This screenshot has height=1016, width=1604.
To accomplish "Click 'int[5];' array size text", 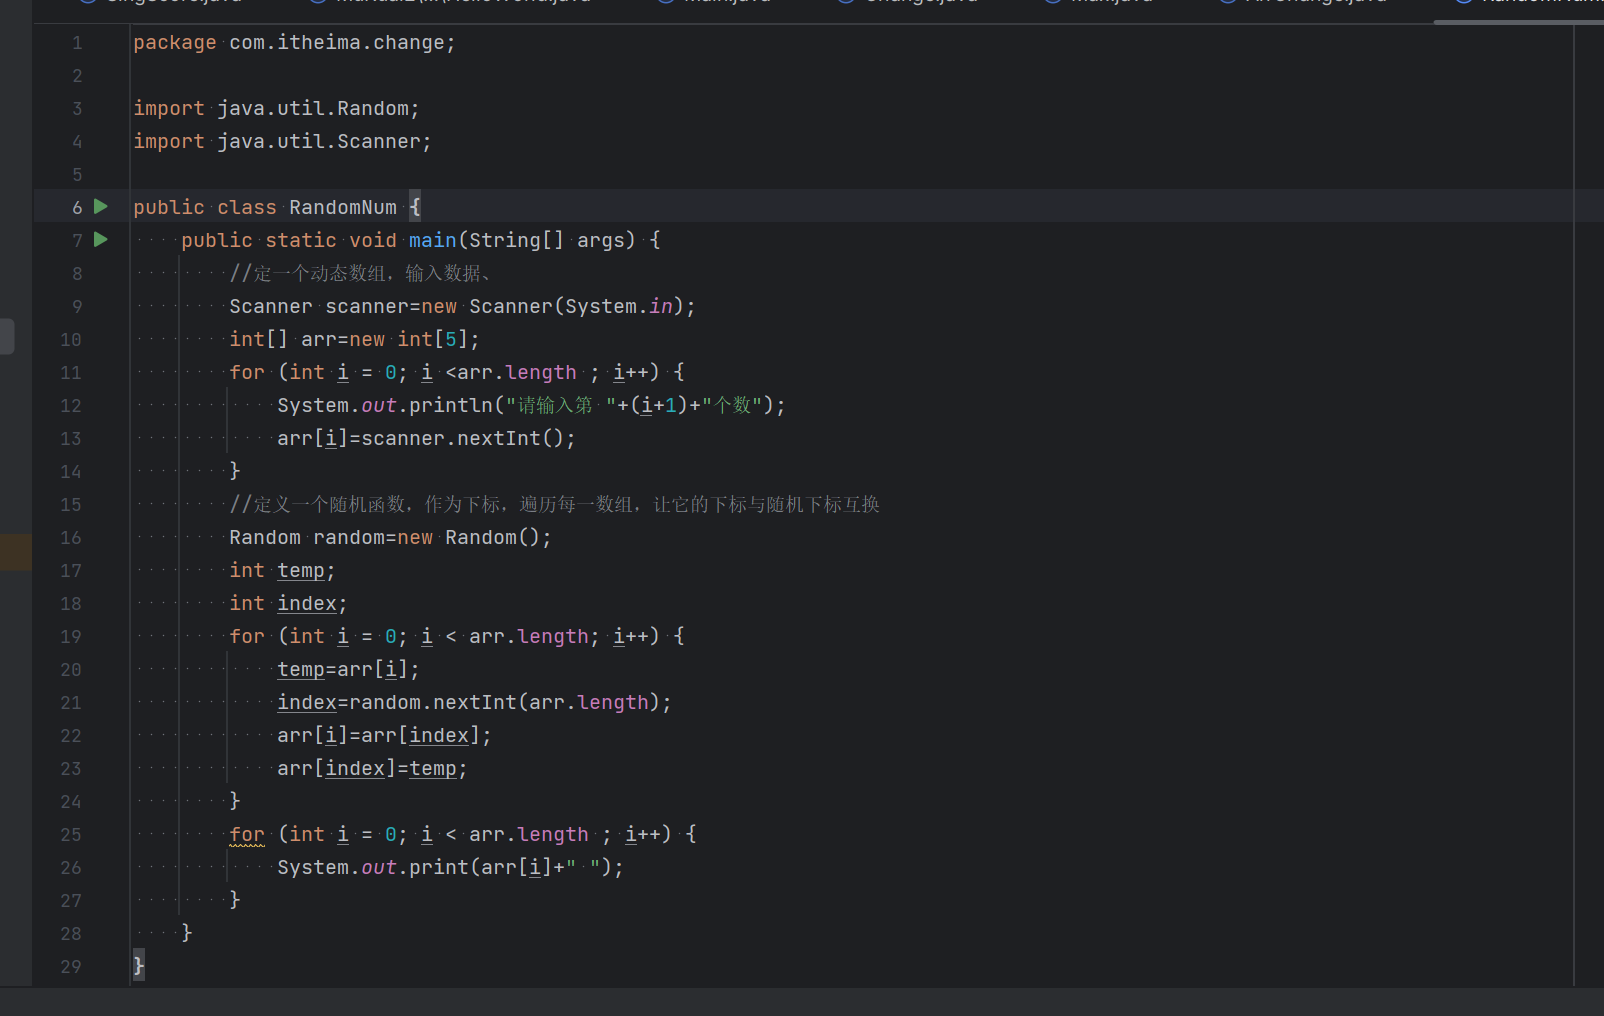I will coord(438,340).
